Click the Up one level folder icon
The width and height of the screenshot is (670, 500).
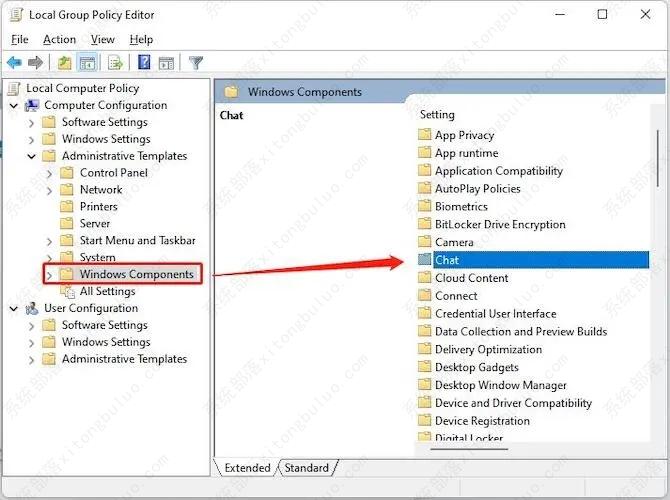coord(65,63)
